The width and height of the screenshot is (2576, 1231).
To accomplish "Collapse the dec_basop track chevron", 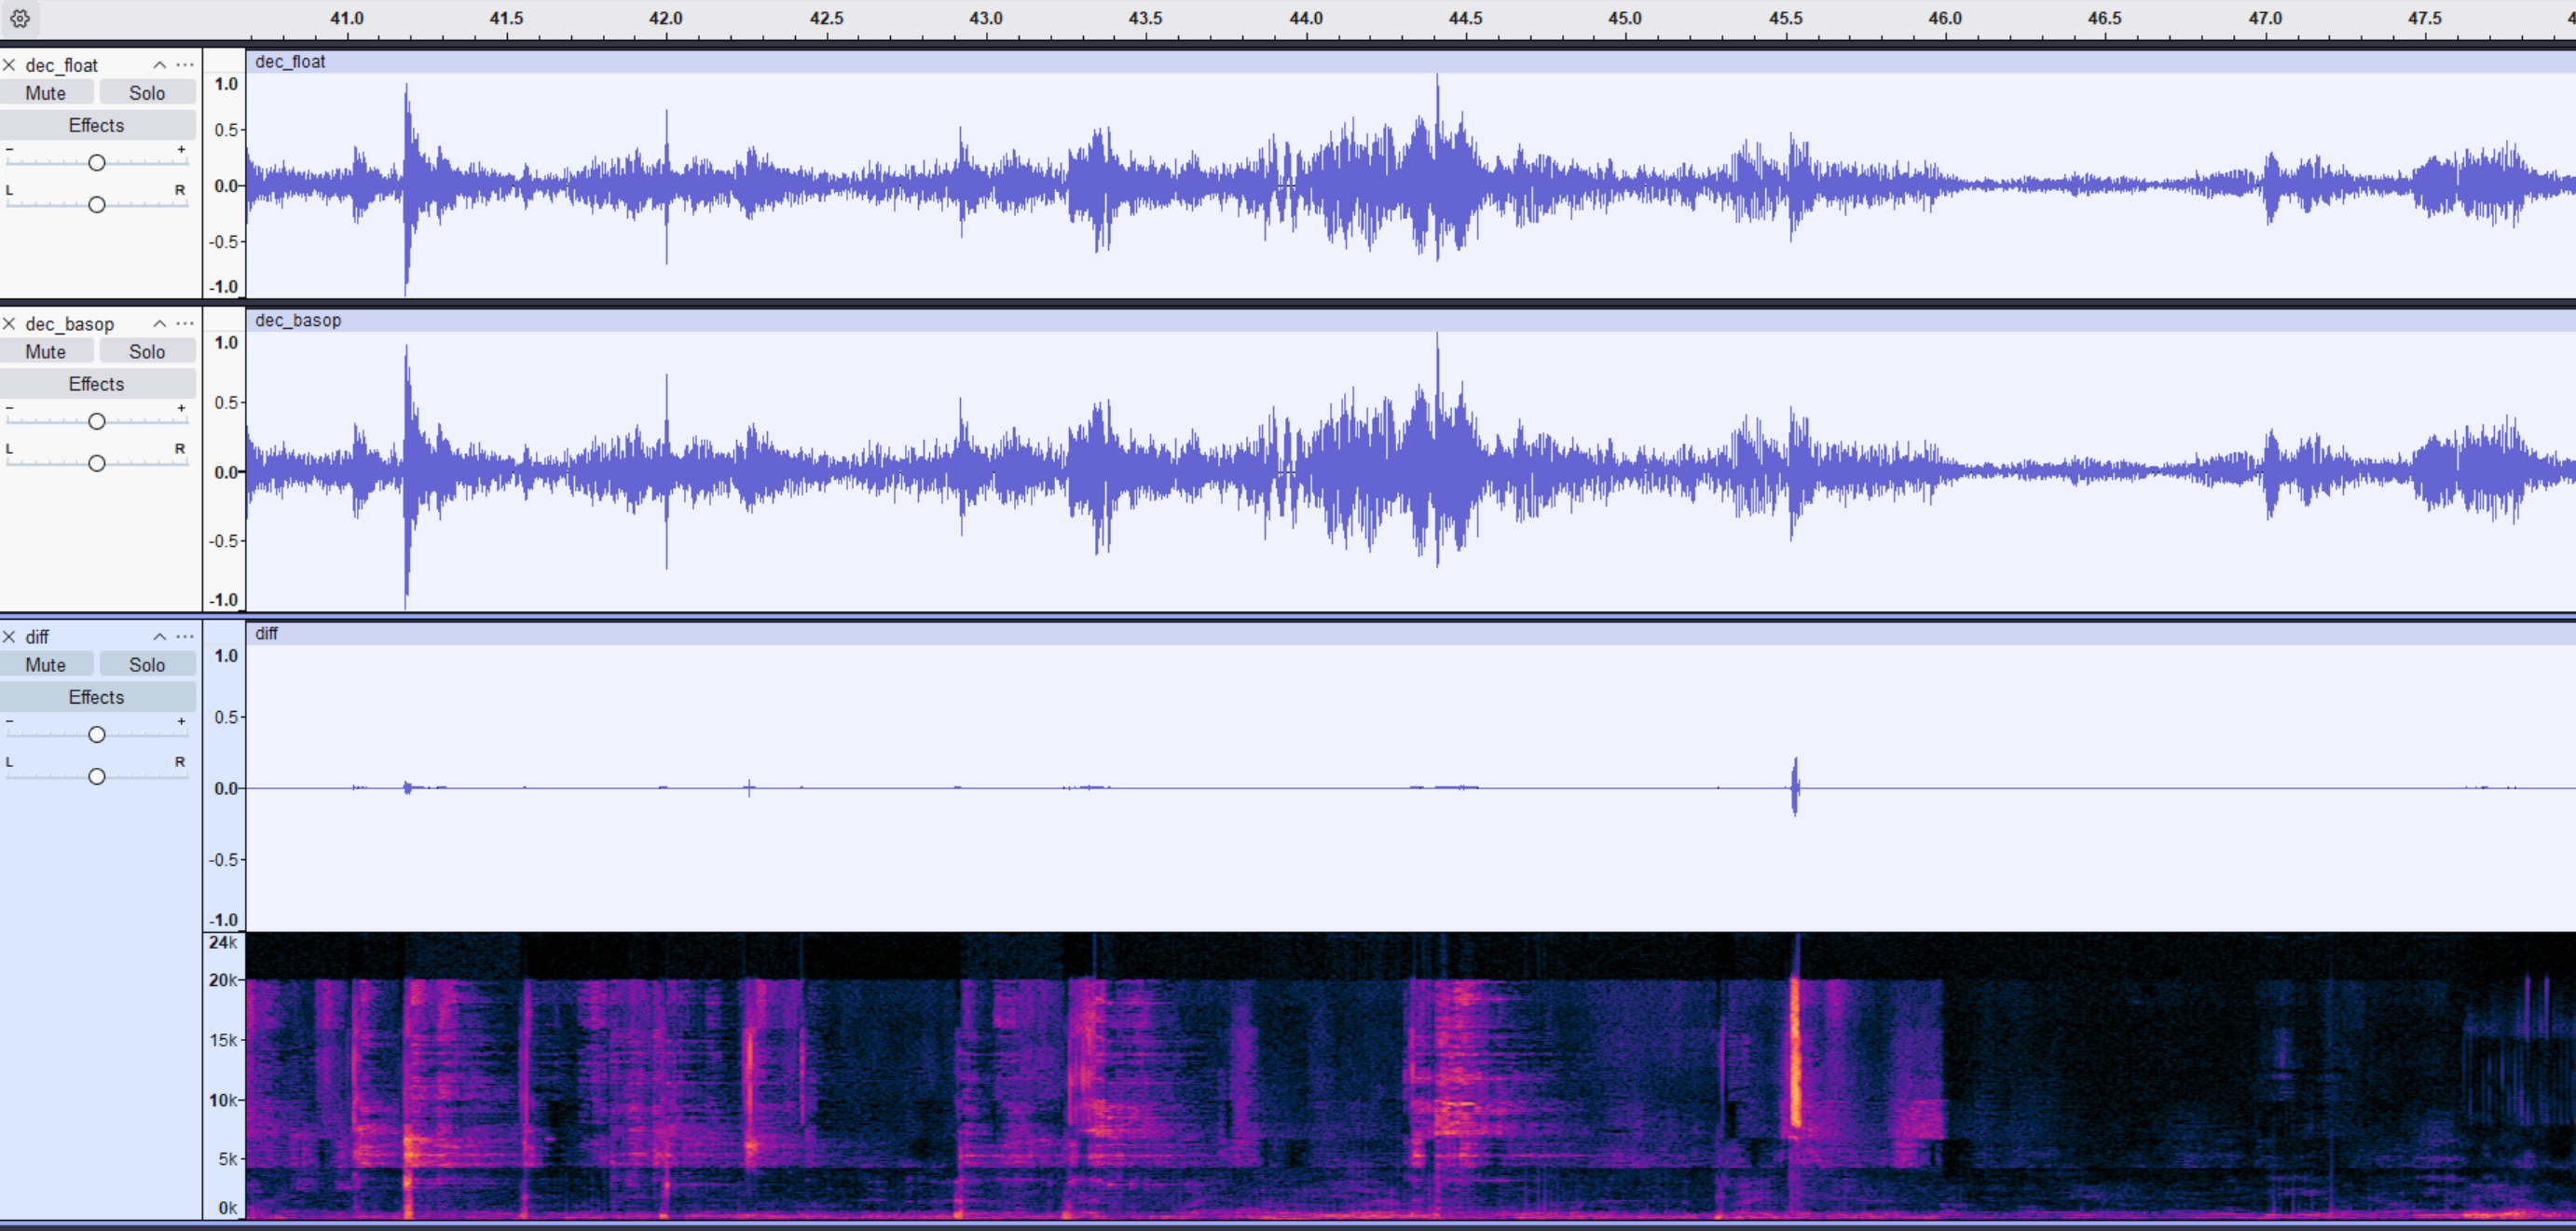I will click(159, 324).
